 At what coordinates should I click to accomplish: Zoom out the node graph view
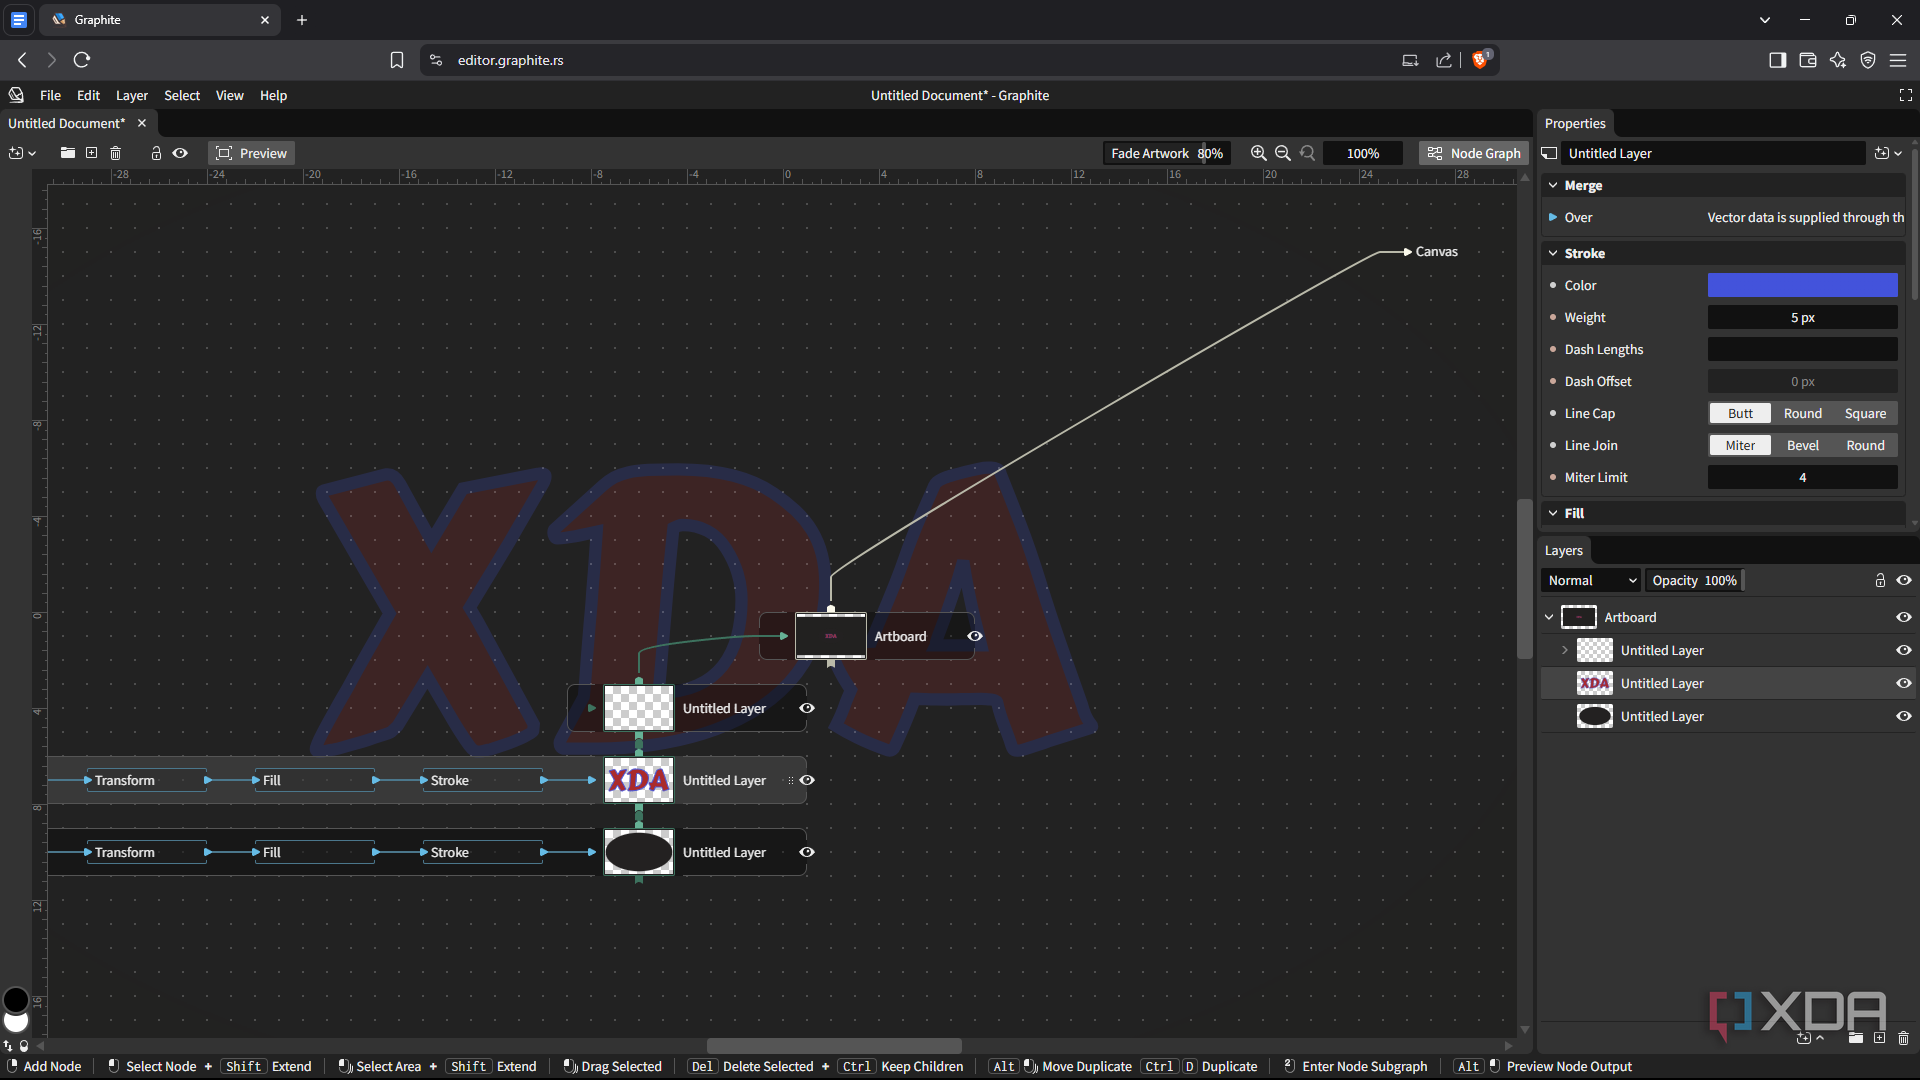click(x=1283, y=153)
